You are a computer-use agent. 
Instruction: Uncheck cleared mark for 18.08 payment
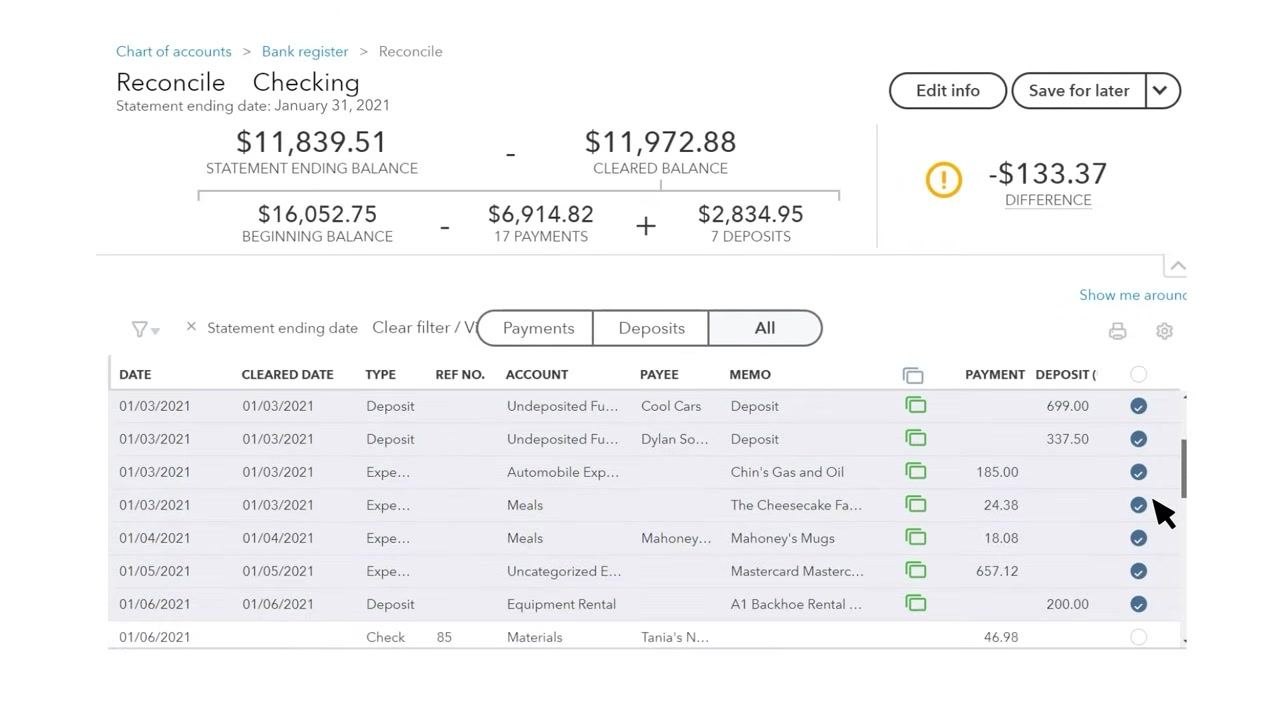tap(1138, 538)
